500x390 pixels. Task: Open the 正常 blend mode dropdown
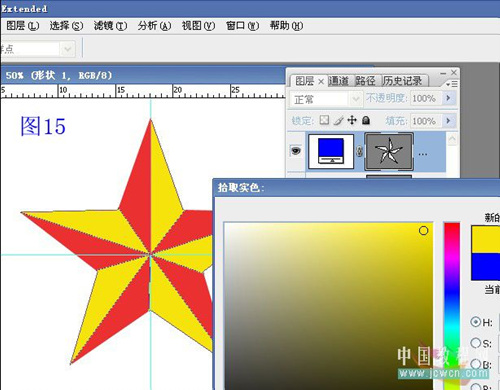(325, 99)
